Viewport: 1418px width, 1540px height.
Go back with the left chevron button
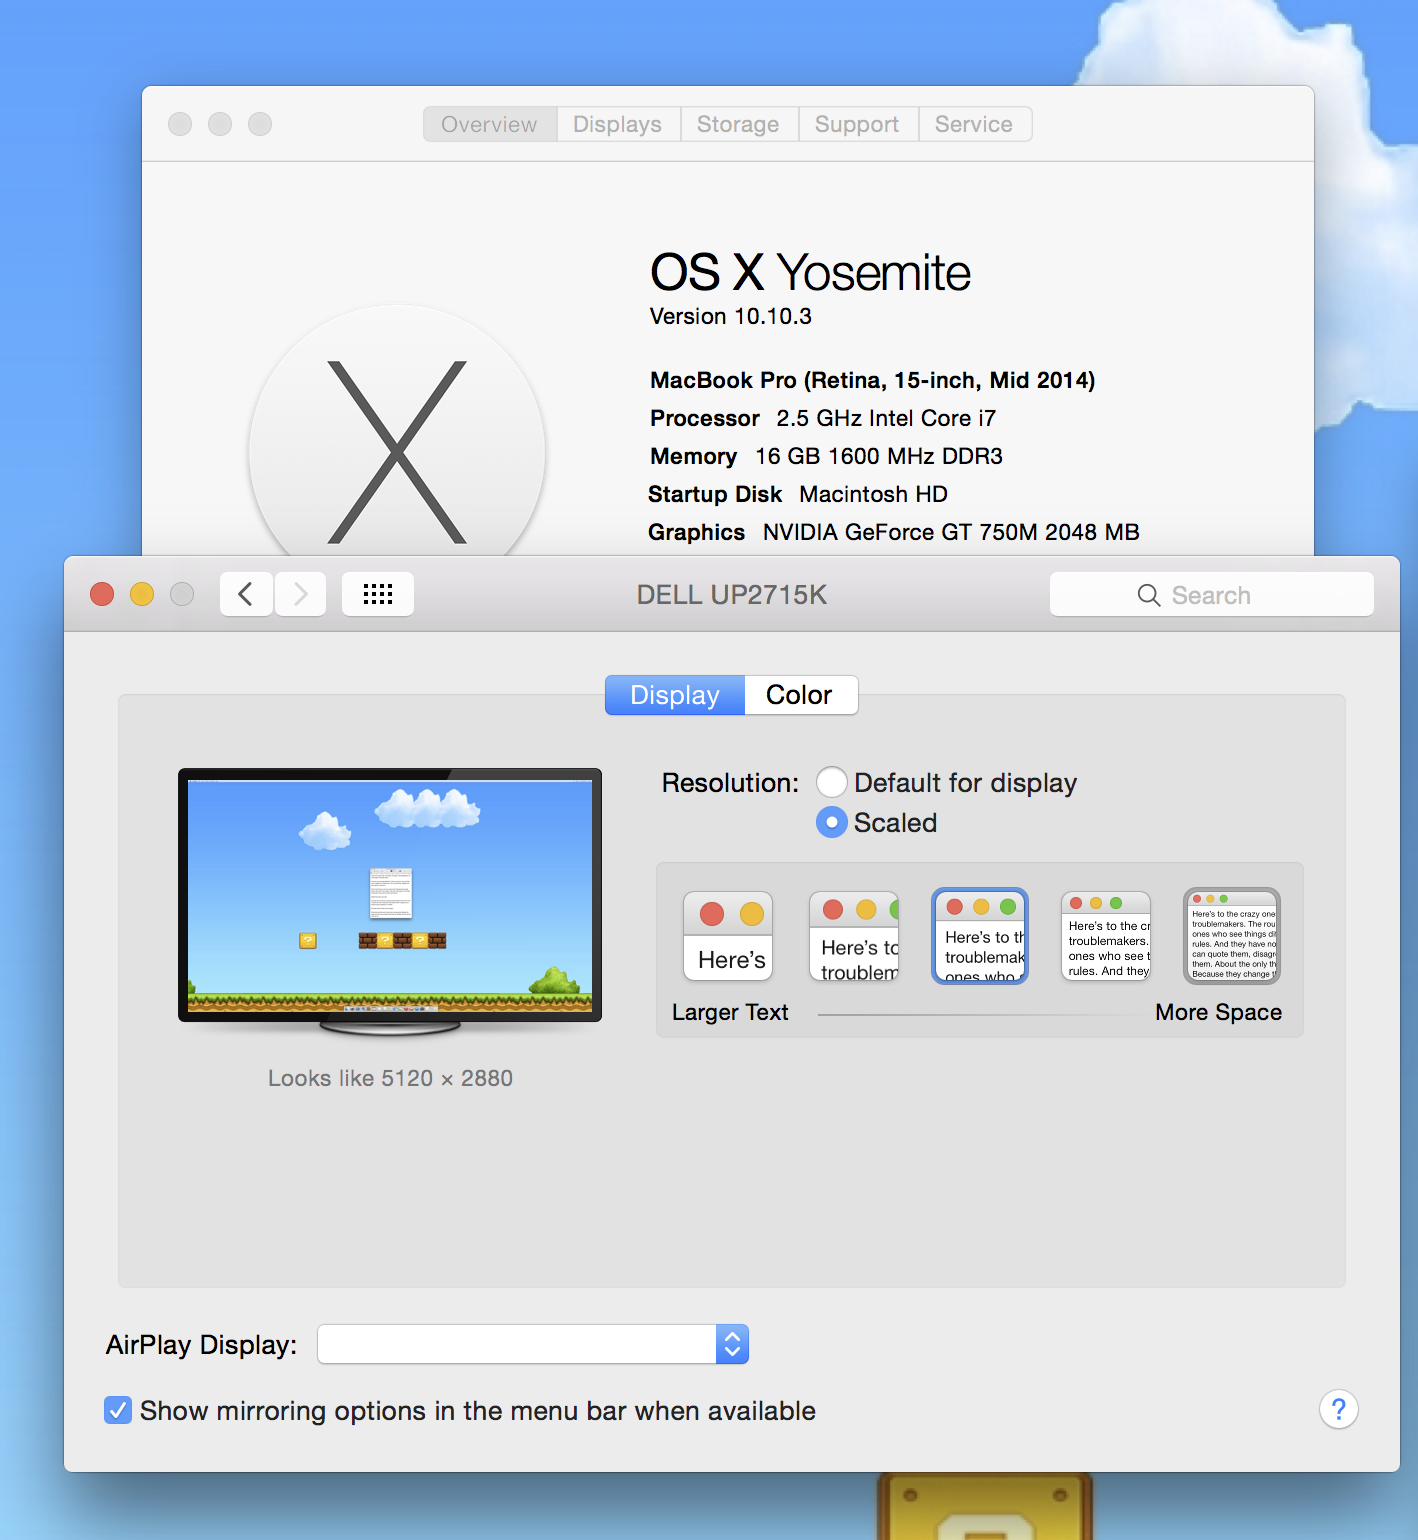pyautogui.click(x=246, y=595)
